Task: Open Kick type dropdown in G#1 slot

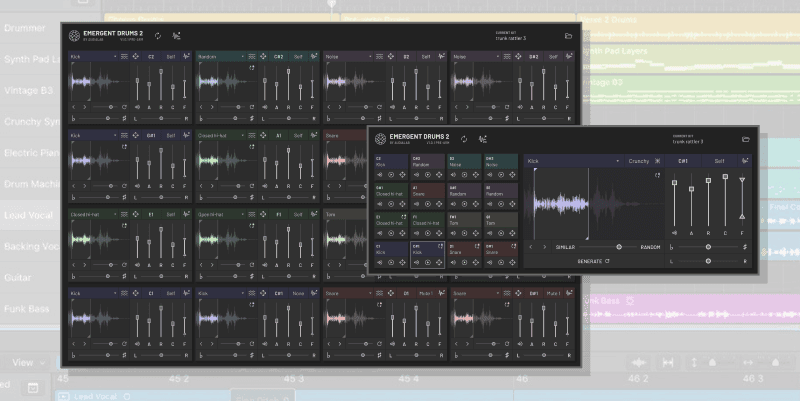Action: (93, 136)
